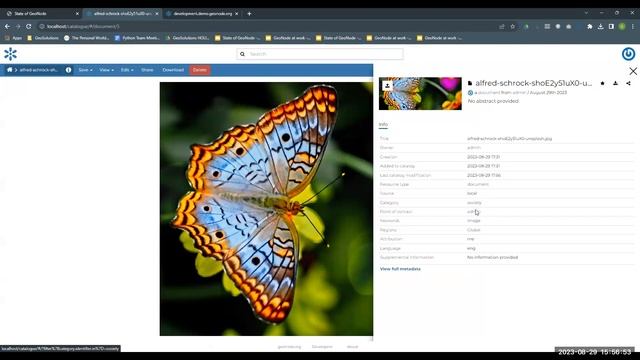Open View full metadata link
The width and height of the screenshot is (640, 360).
(400, 269)
